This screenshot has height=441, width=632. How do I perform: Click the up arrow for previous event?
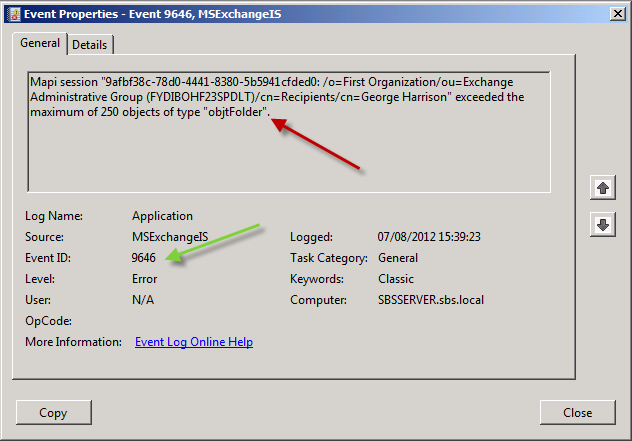(602, 187)
